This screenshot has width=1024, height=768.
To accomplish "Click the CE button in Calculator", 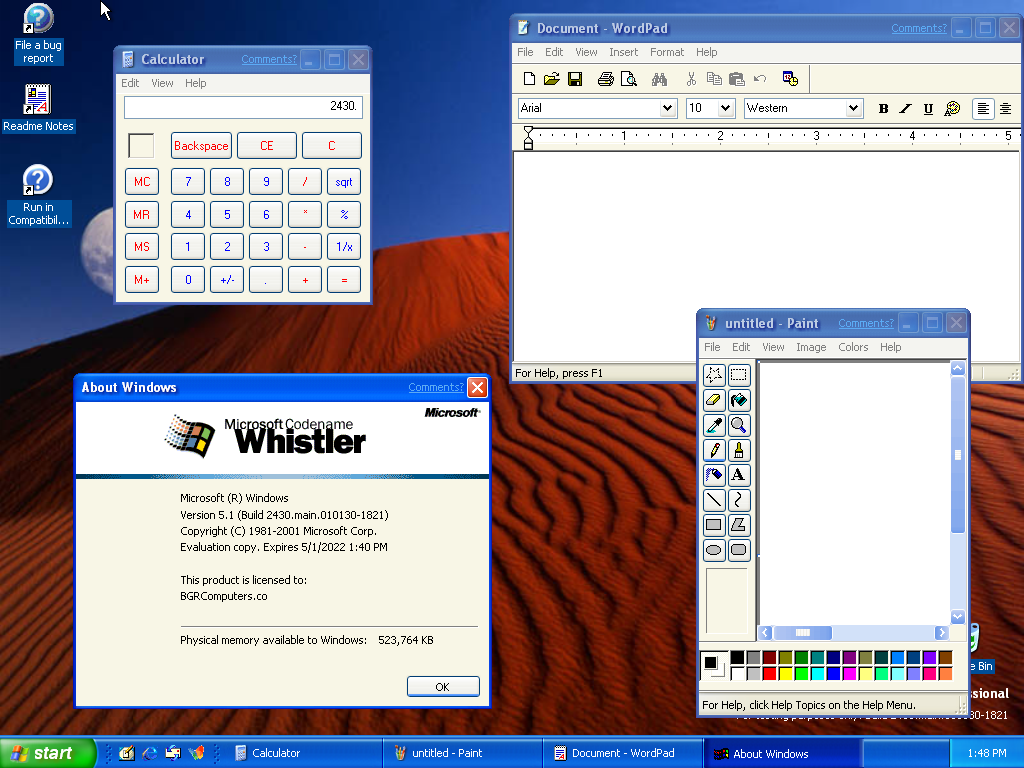I will pos(266,146).
